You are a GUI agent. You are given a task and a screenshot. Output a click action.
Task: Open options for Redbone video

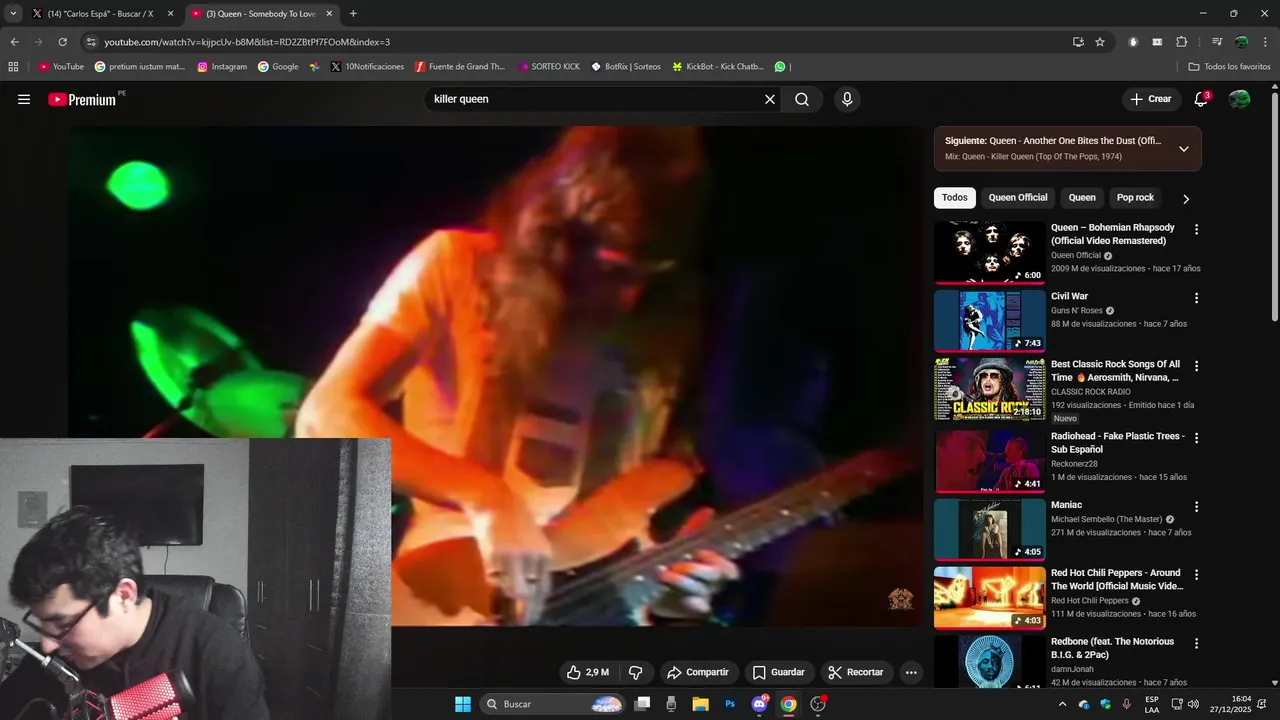click(1196, 643)
